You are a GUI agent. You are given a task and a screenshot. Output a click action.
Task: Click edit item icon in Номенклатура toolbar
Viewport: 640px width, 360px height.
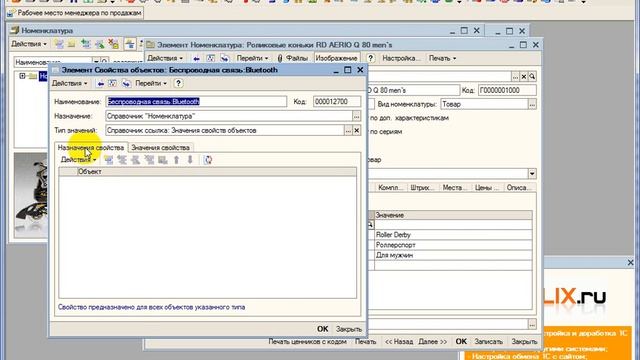[99, 44]
